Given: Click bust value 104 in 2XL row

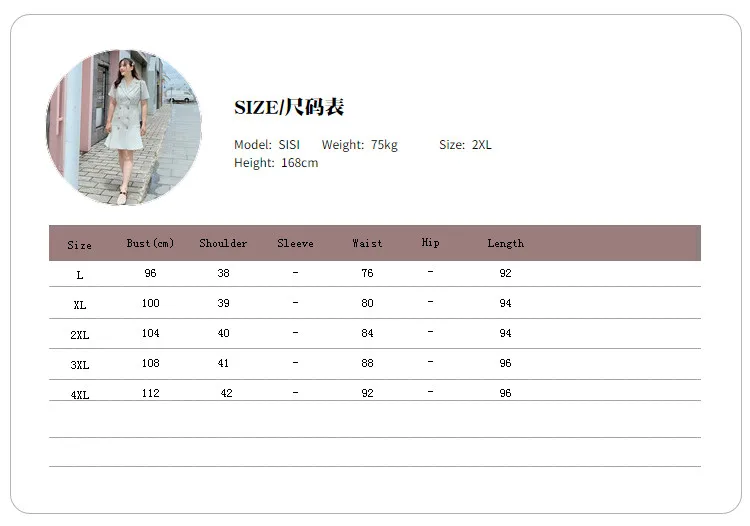Looking at the screenshot, I should [x=151, y=333].
